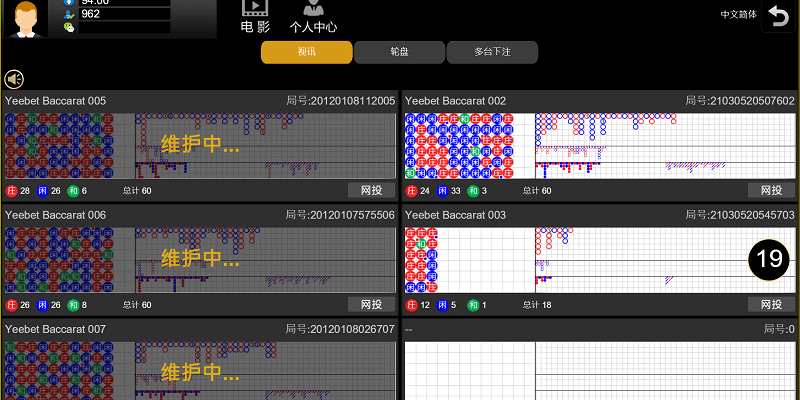Click 网投 for Yeebet Baccarat 002
The height and width of the screenshot is (400, 800).
771,190
